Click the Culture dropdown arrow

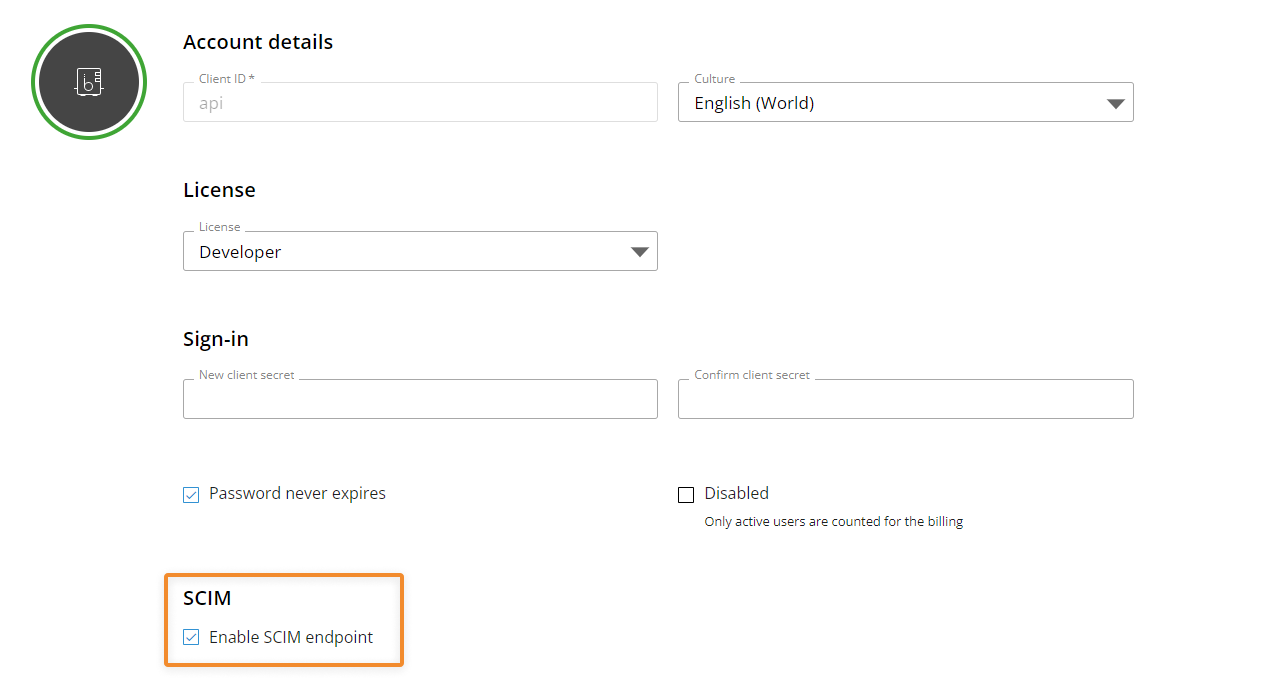coord(1115,101)
